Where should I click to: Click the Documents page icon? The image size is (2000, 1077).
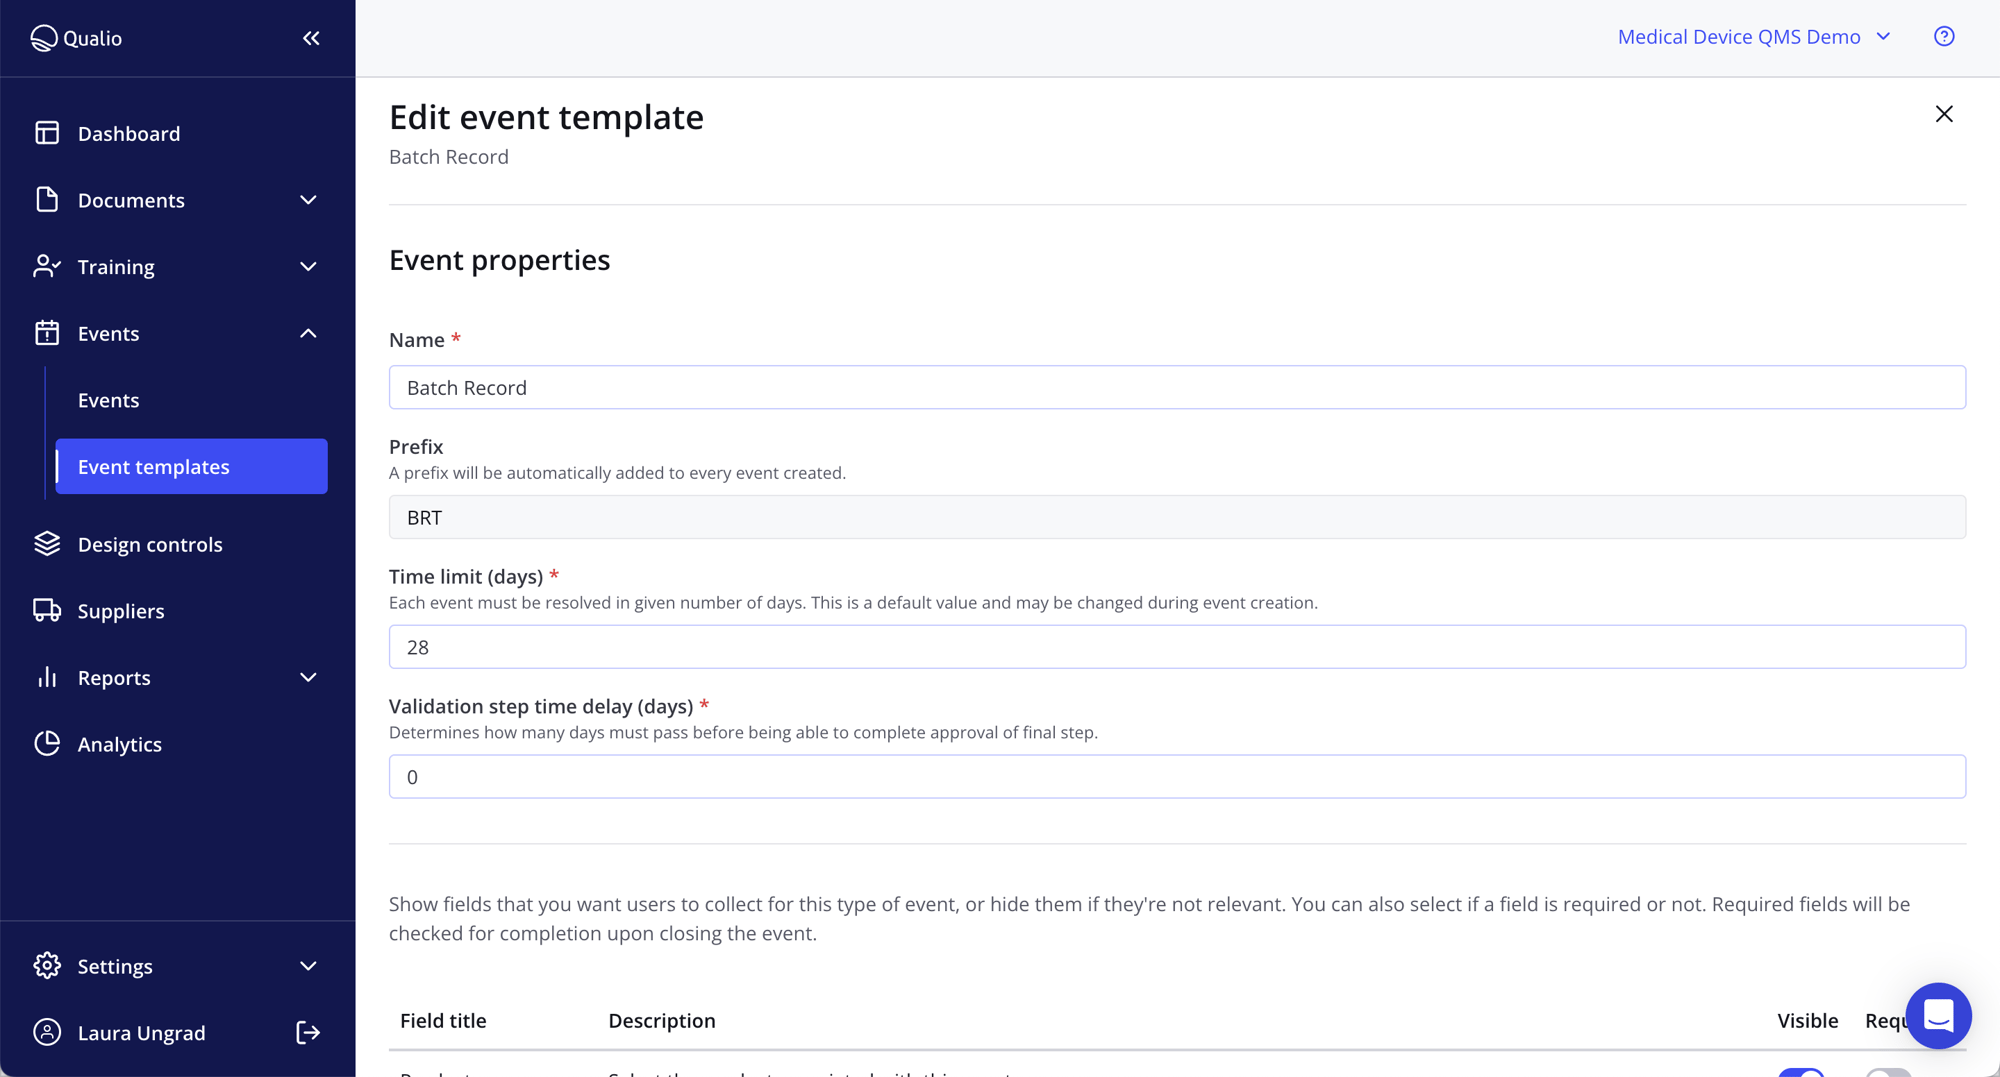47,199
